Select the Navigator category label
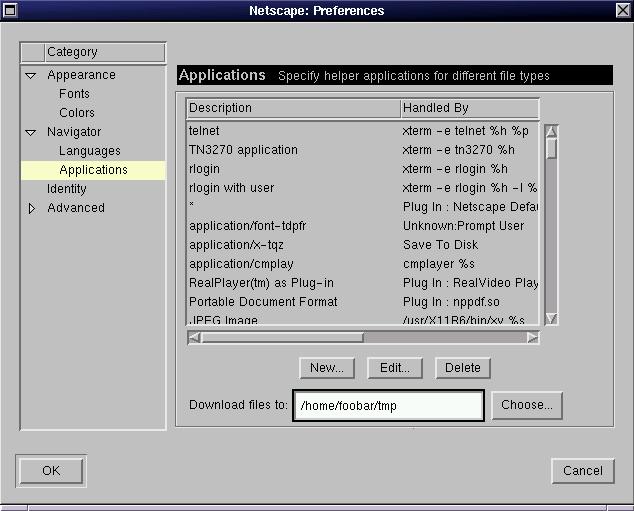Screen dimensions: 634x511 74,132
